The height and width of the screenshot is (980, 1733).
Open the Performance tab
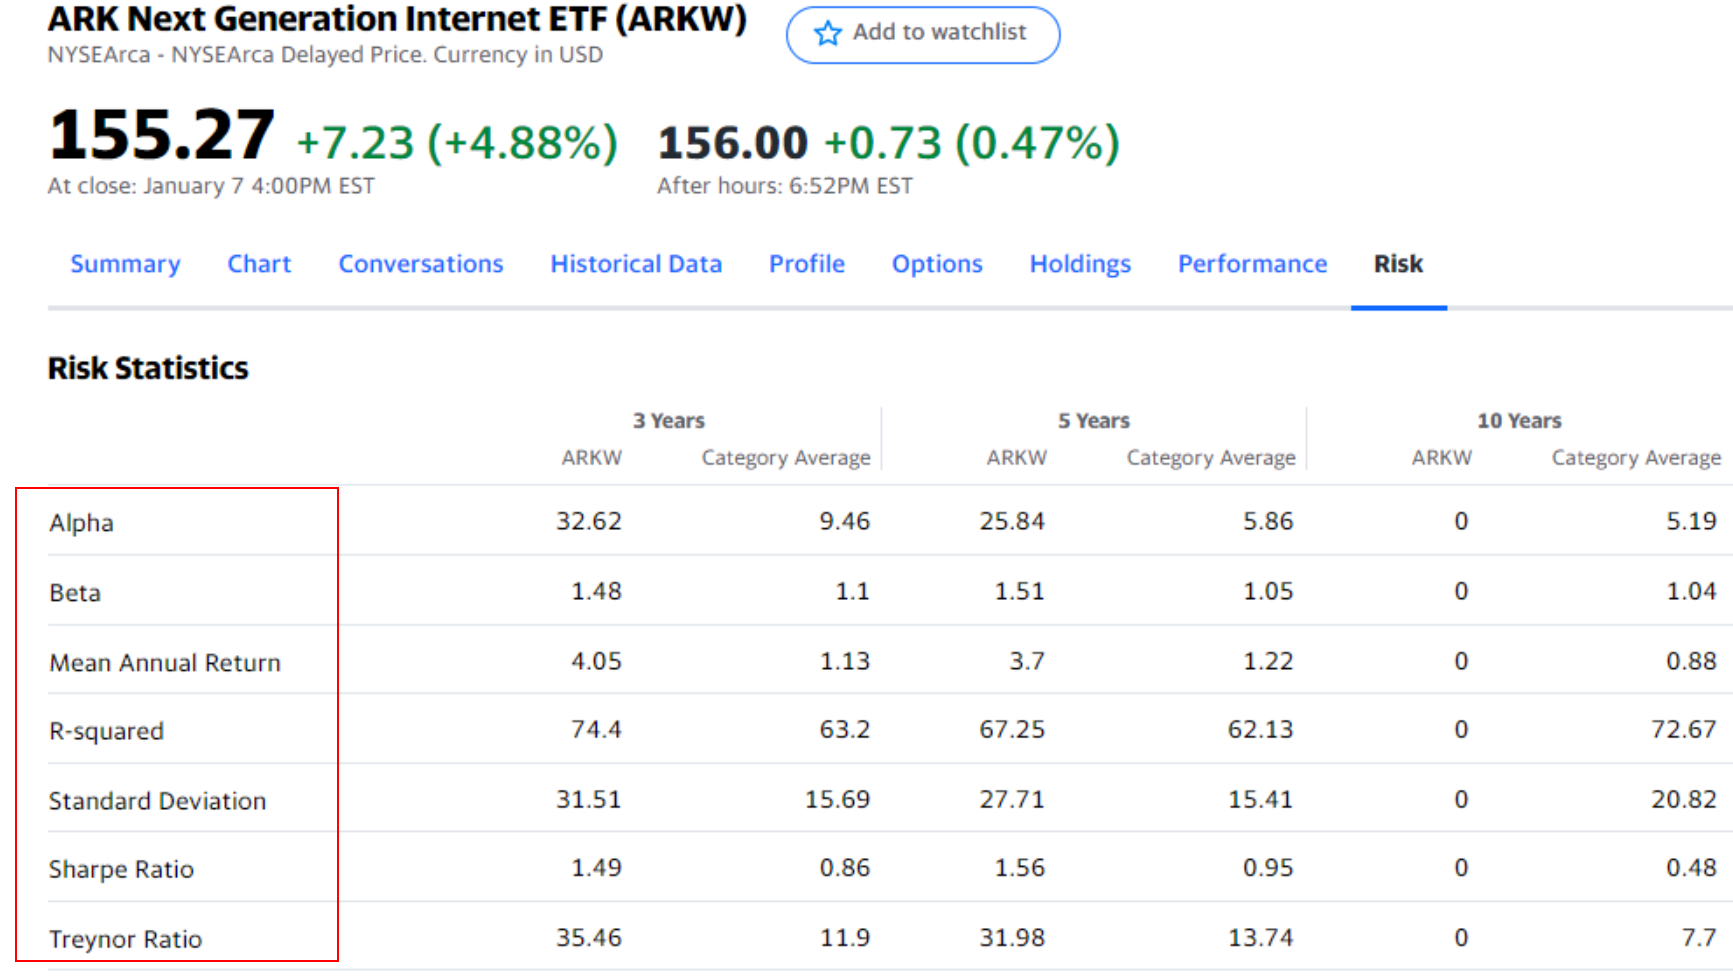coord(1252,264)
